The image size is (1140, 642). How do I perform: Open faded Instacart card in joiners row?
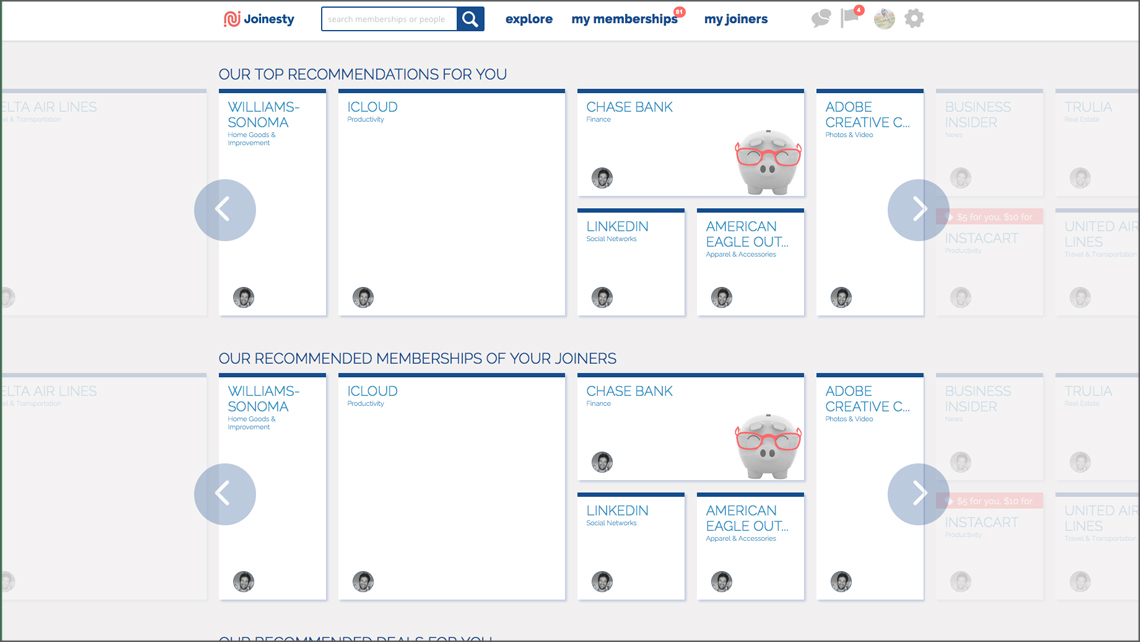[x=990, y=547]
